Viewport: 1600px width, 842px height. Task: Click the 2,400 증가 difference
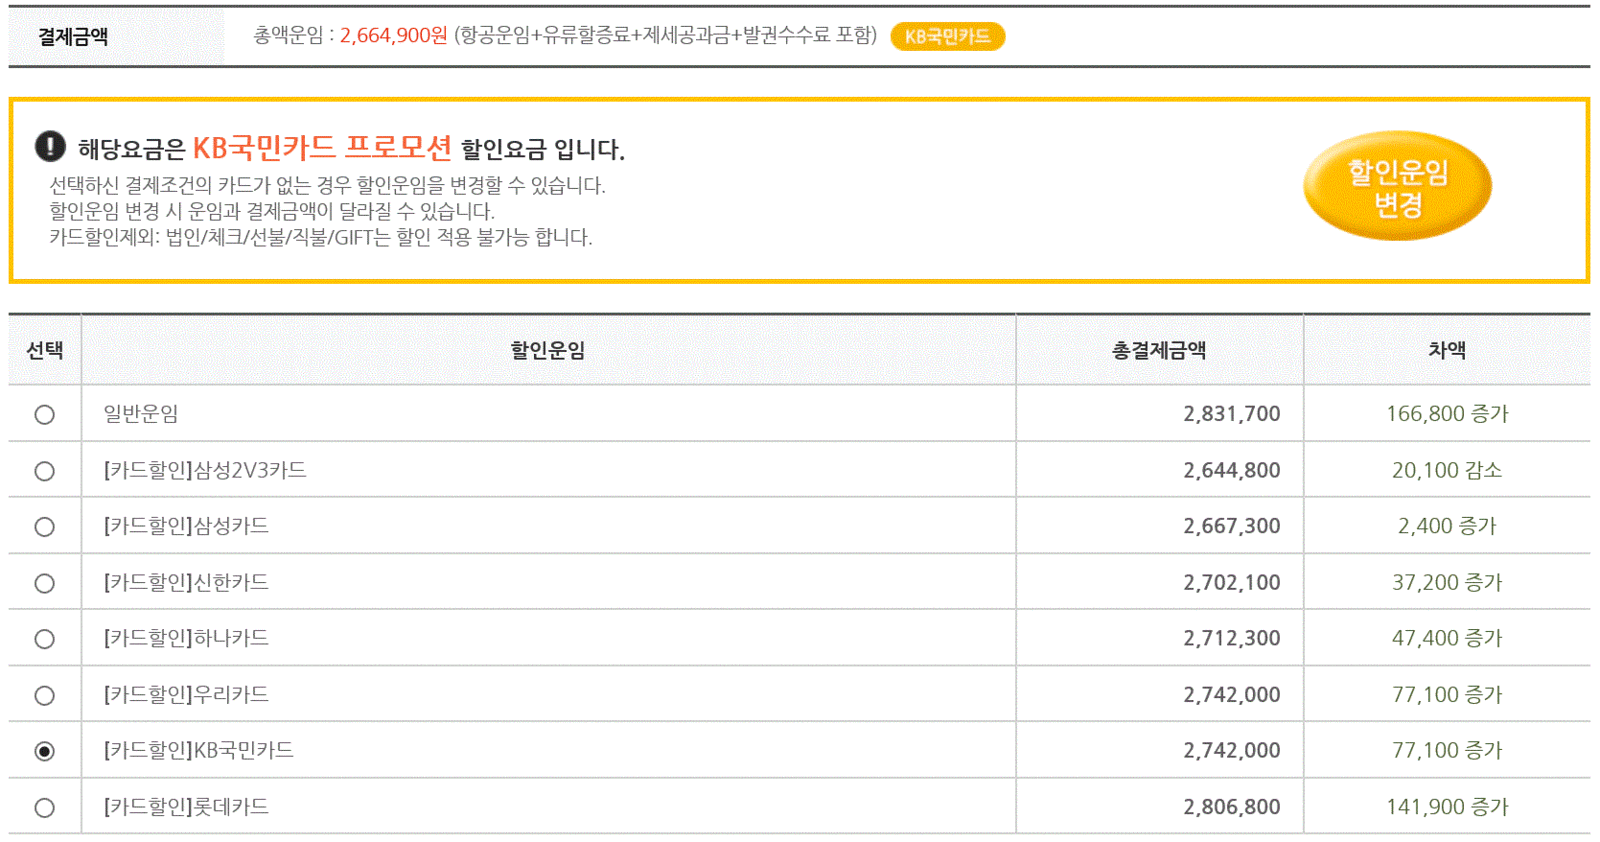pos(1447,526)
